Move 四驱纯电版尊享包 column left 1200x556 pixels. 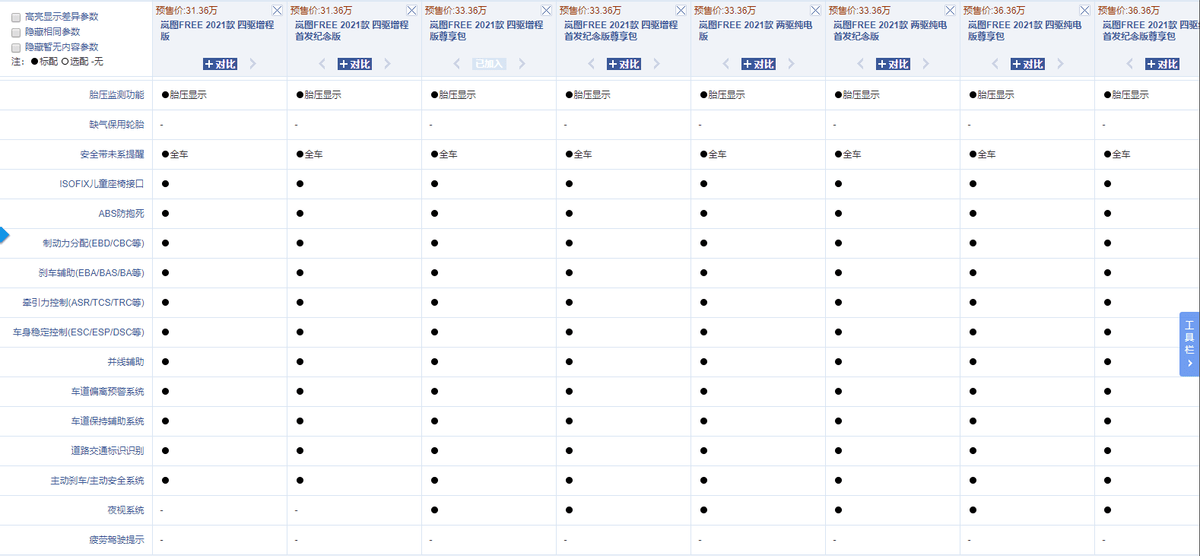coord(995,64)
